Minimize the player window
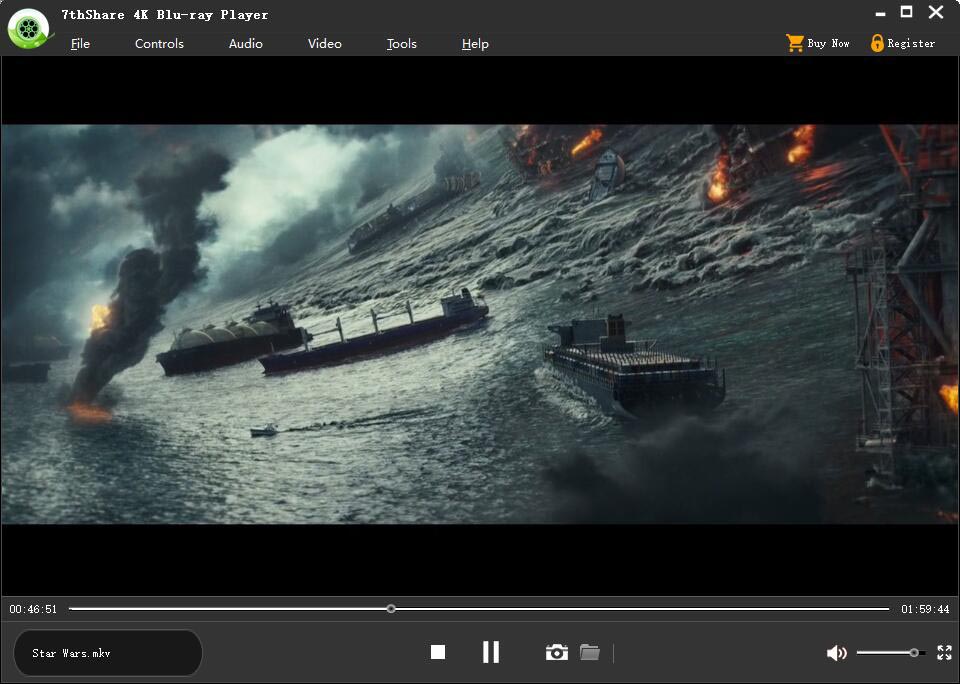 880,13
